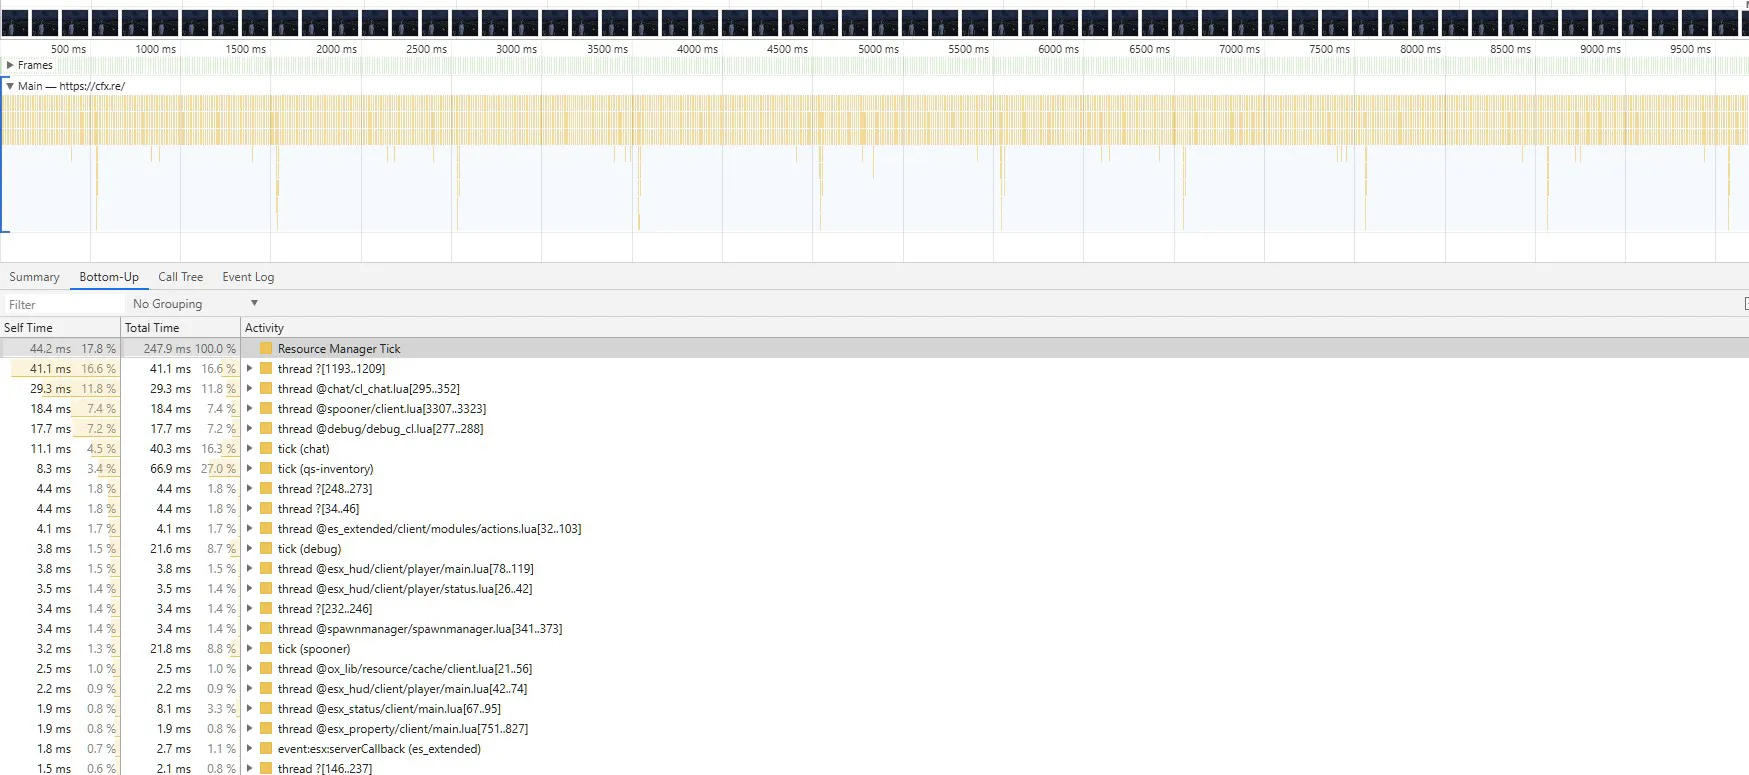Expand the tick (chat) row
Screen dimensions: 1749x775
point(250,449)
